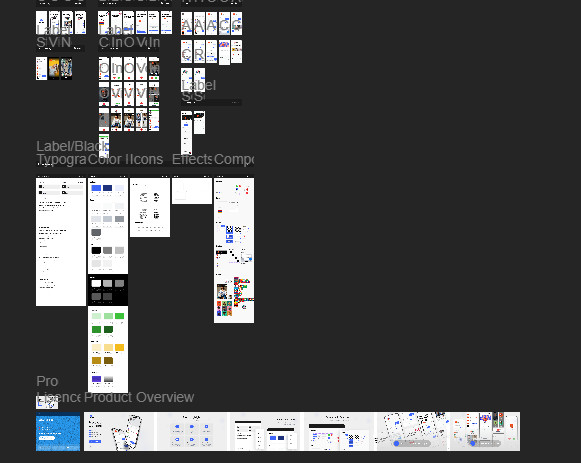This screenshot has width=581, height=463.
Task: Pick the bright yellow color swatch
Action: click(119, 347)
